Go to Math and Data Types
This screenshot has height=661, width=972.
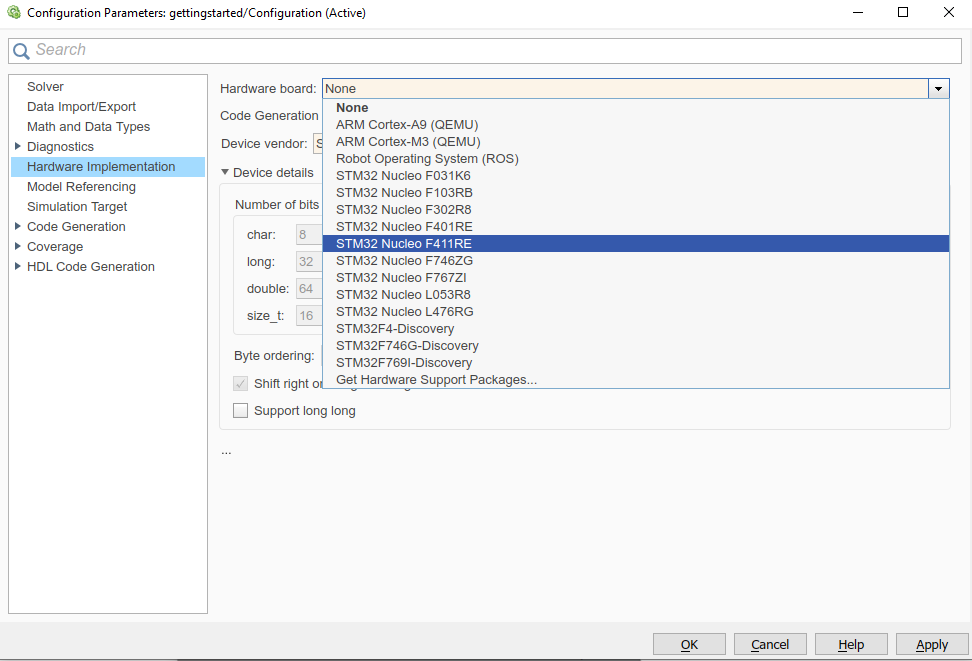89,126
